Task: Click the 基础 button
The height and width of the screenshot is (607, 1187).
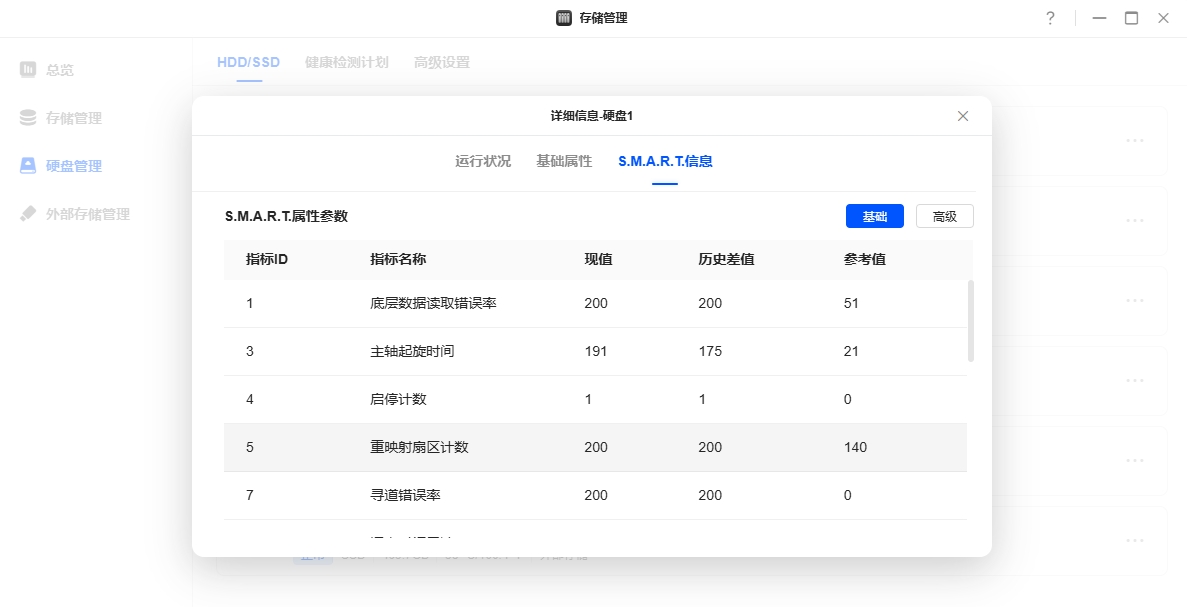Action: click(x=874, y=216)
